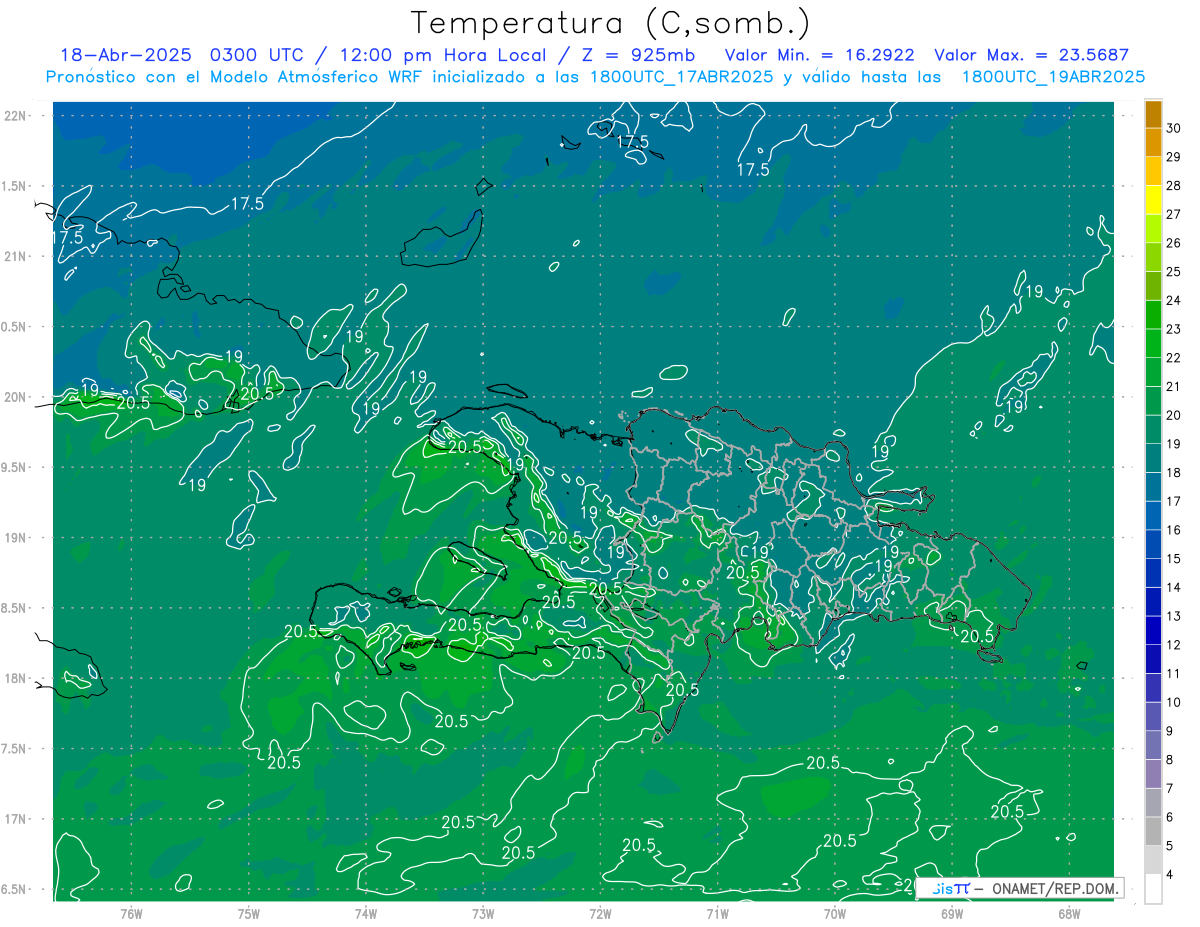Click legend swatch between 20 and 21
1200x927 pixels.
point(1153,401)
